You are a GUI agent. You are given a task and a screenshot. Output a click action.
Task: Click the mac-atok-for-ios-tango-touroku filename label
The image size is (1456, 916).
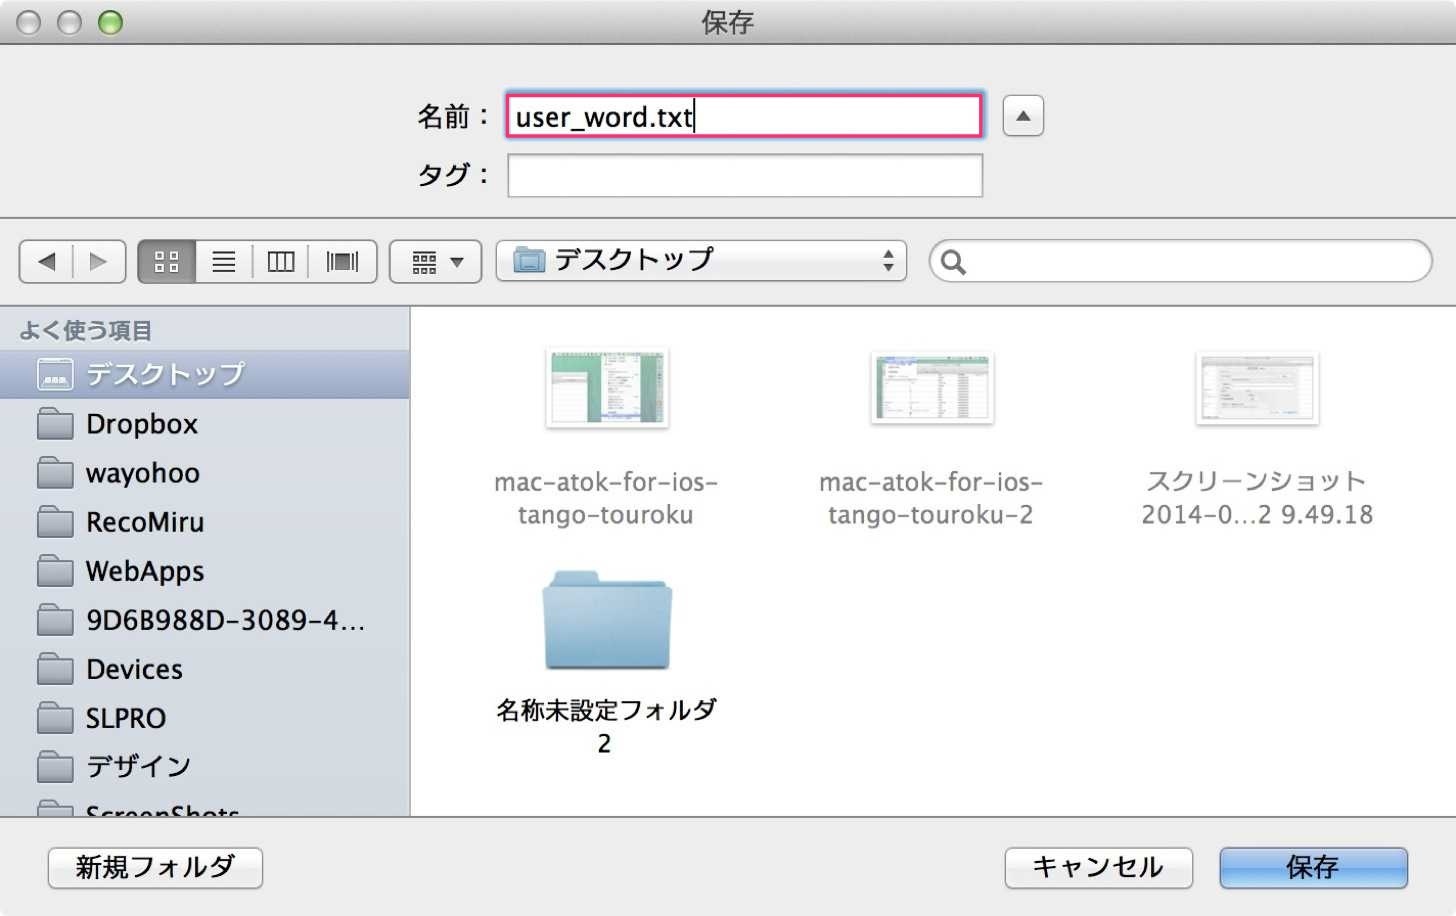[606, 498]
